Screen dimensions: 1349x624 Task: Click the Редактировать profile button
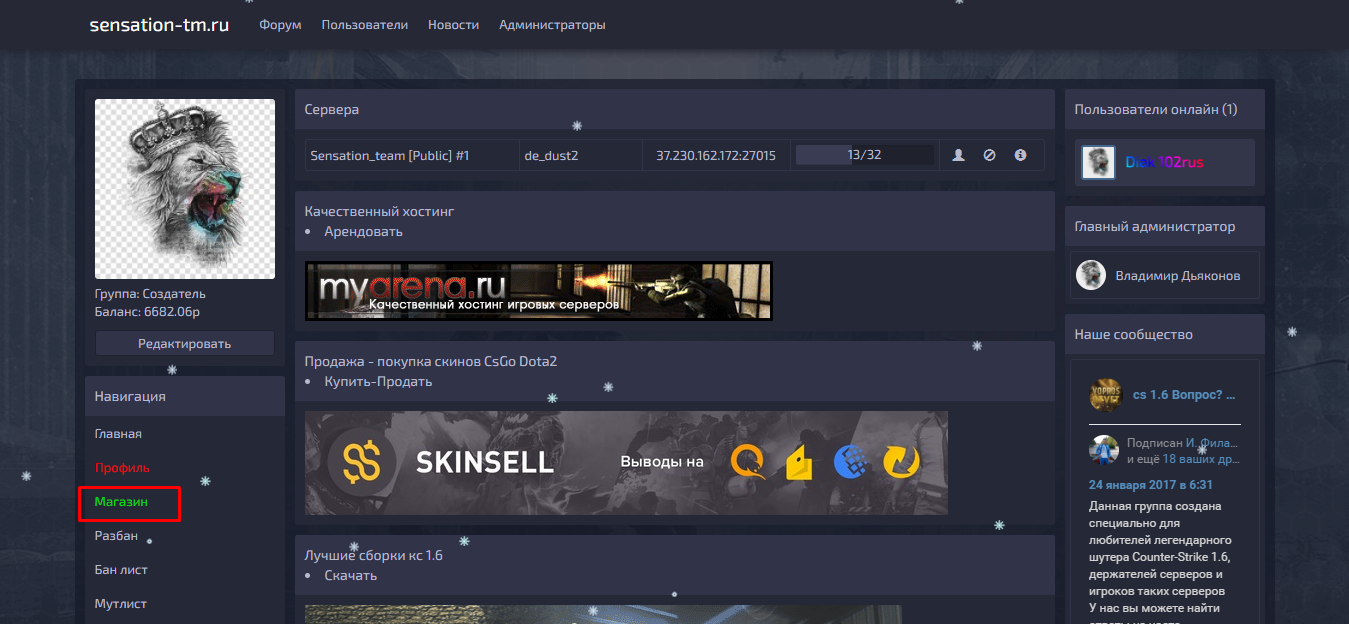point(185,343)
